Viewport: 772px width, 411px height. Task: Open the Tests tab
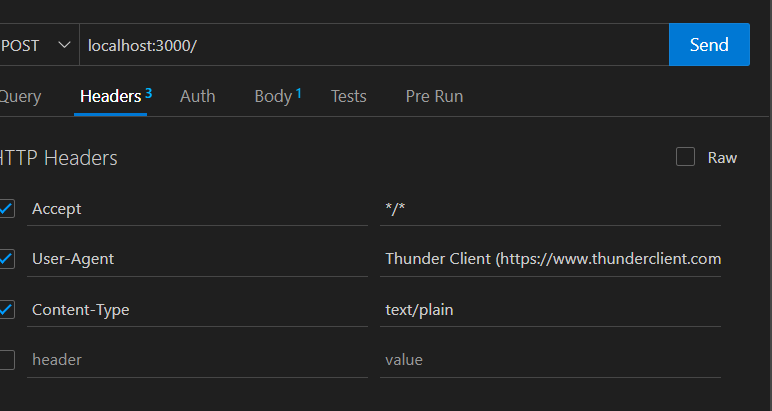click(349, 96)
